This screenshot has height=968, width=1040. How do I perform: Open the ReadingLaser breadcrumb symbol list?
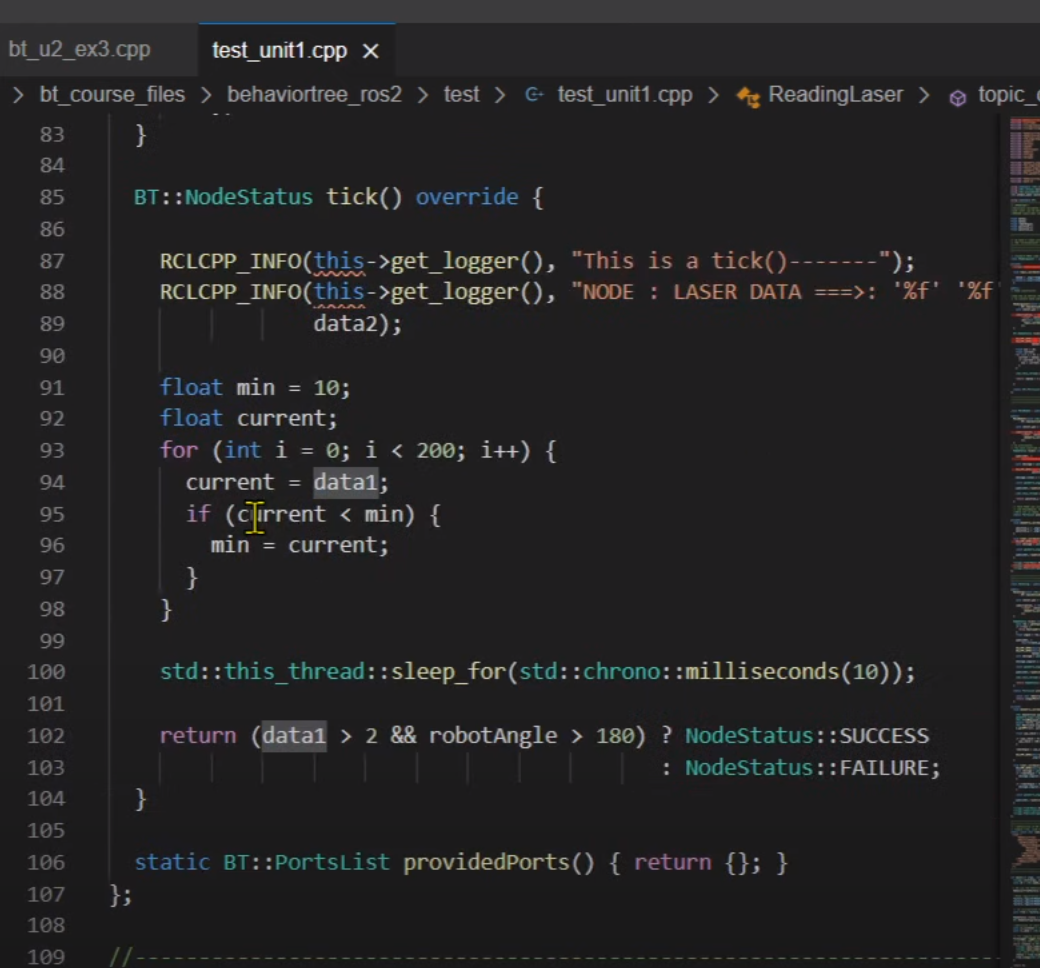point(835,95)
